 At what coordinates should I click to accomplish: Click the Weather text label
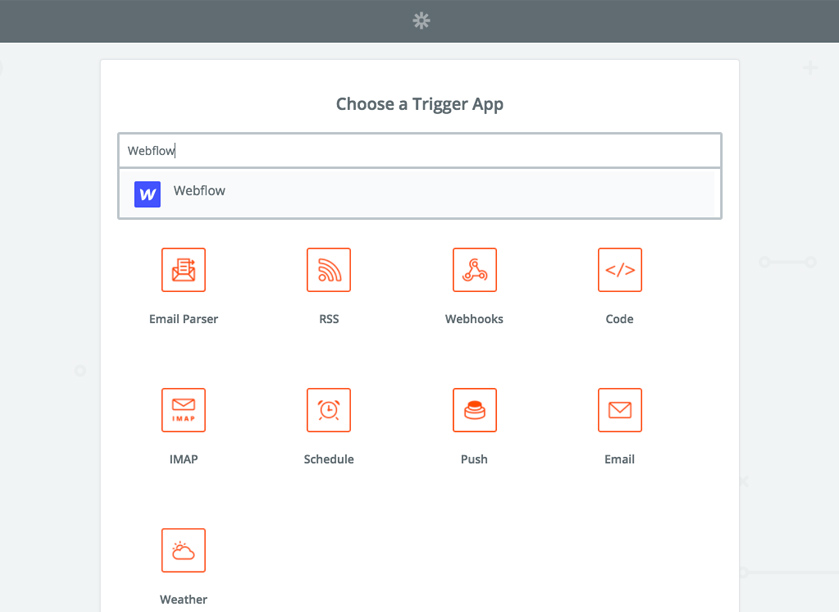[x=184, y=599]
